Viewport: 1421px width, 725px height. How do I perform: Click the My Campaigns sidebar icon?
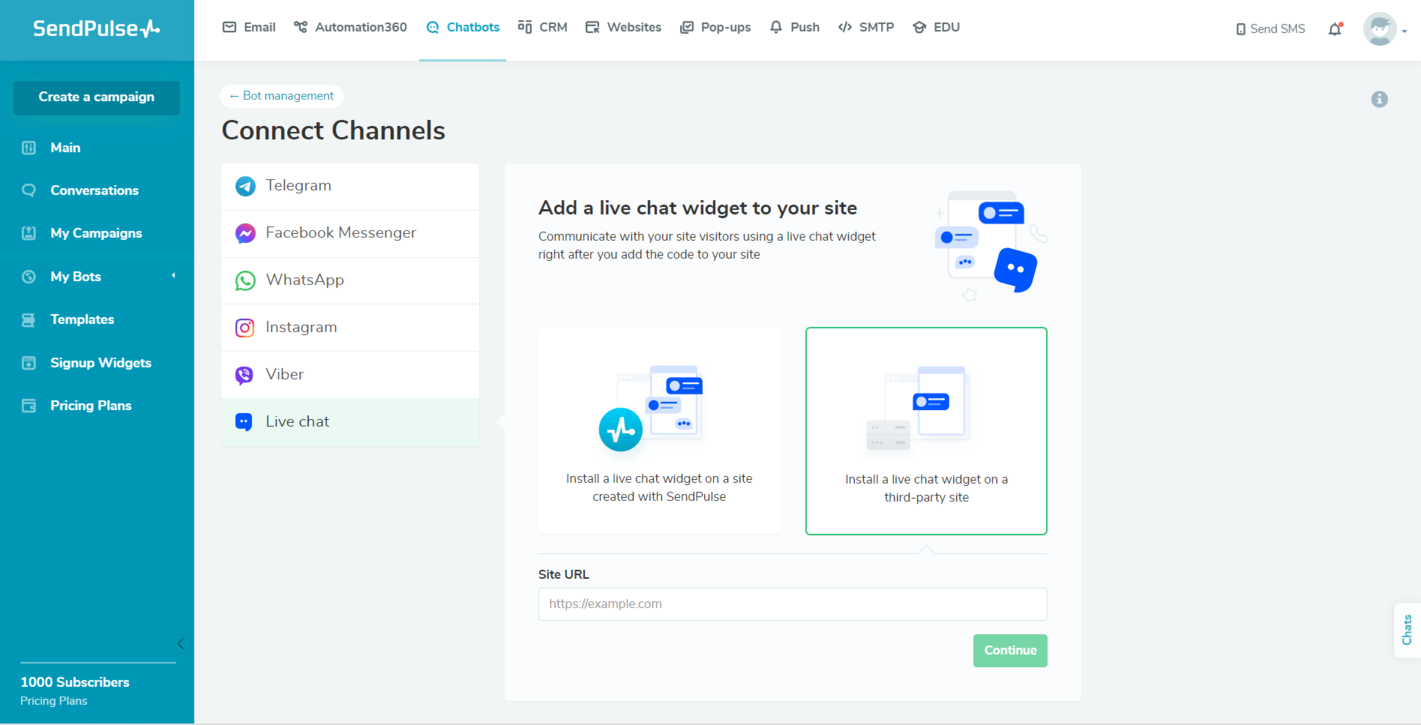pos(29,233)
